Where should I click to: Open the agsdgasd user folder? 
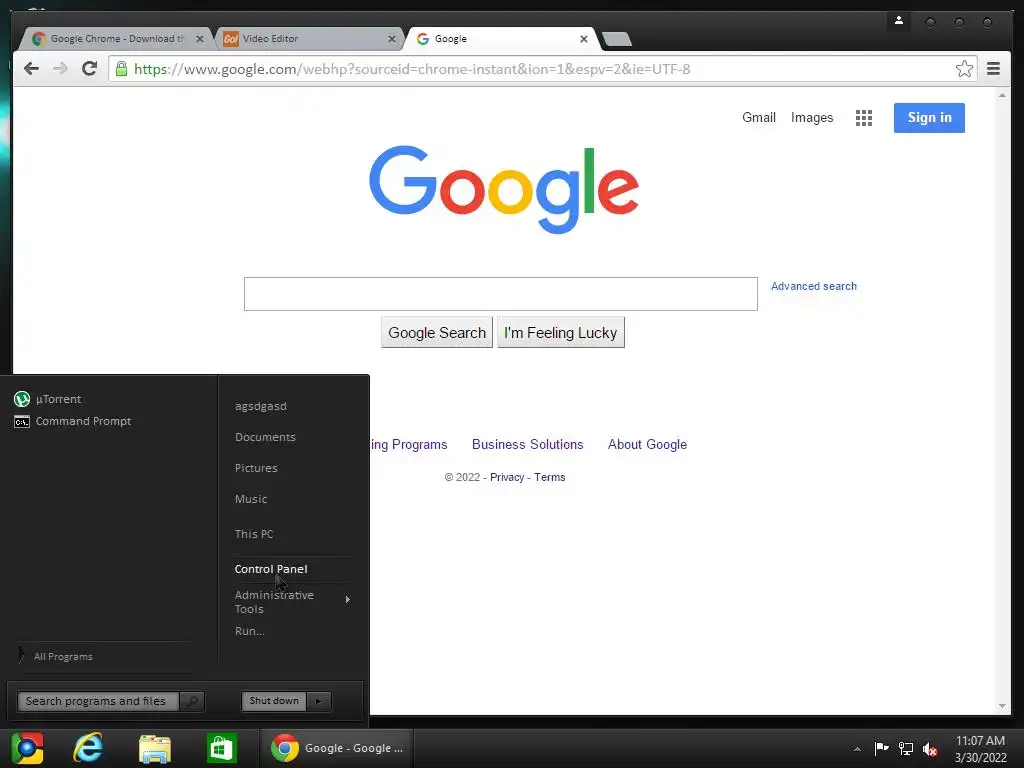pyautogui.click(x=261, y=406)
